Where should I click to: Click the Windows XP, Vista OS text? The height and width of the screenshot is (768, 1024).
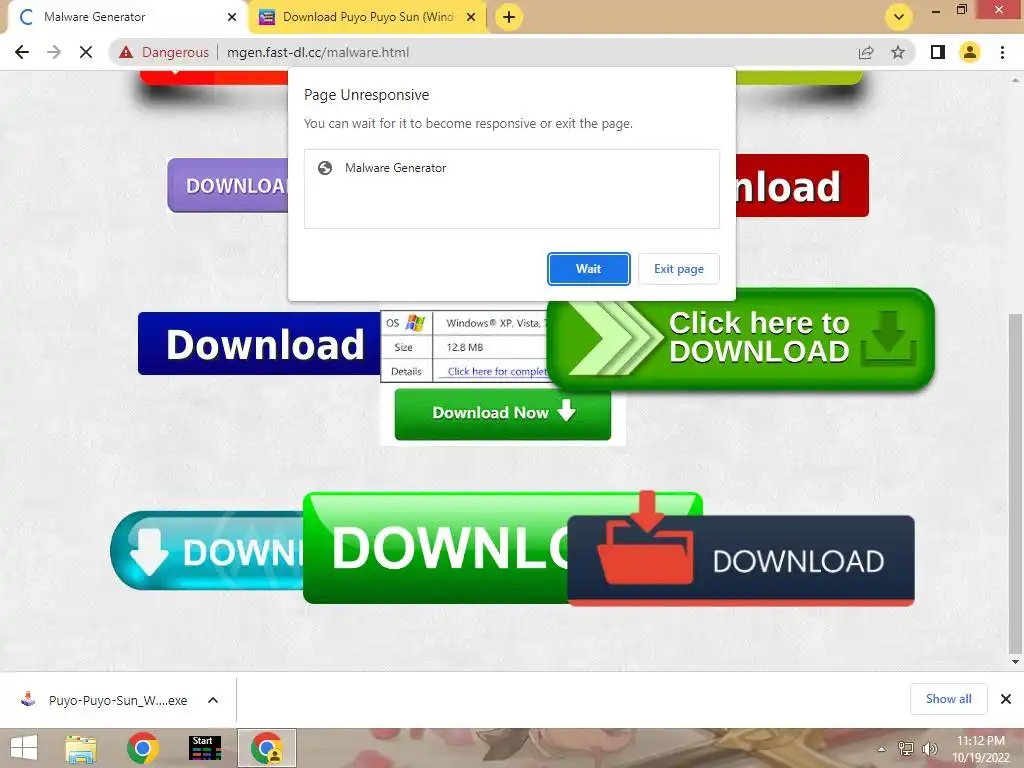click(494, 323)
